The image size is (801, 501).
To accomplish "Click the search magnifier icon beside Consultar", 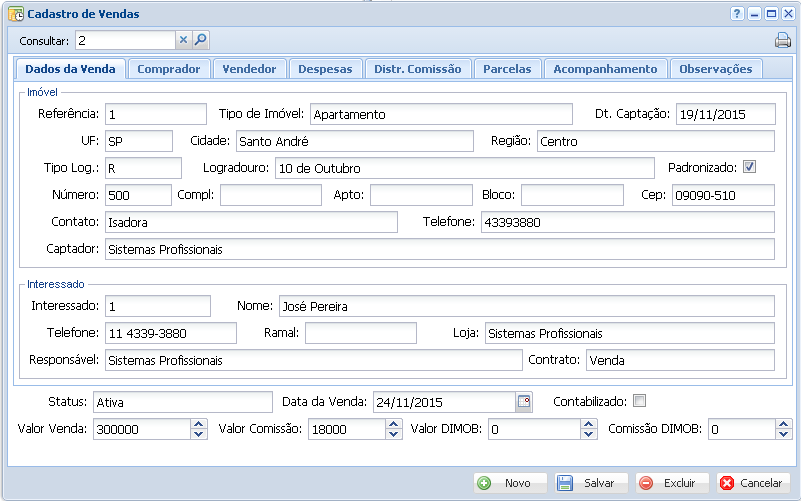I will [x=200, y=40].
